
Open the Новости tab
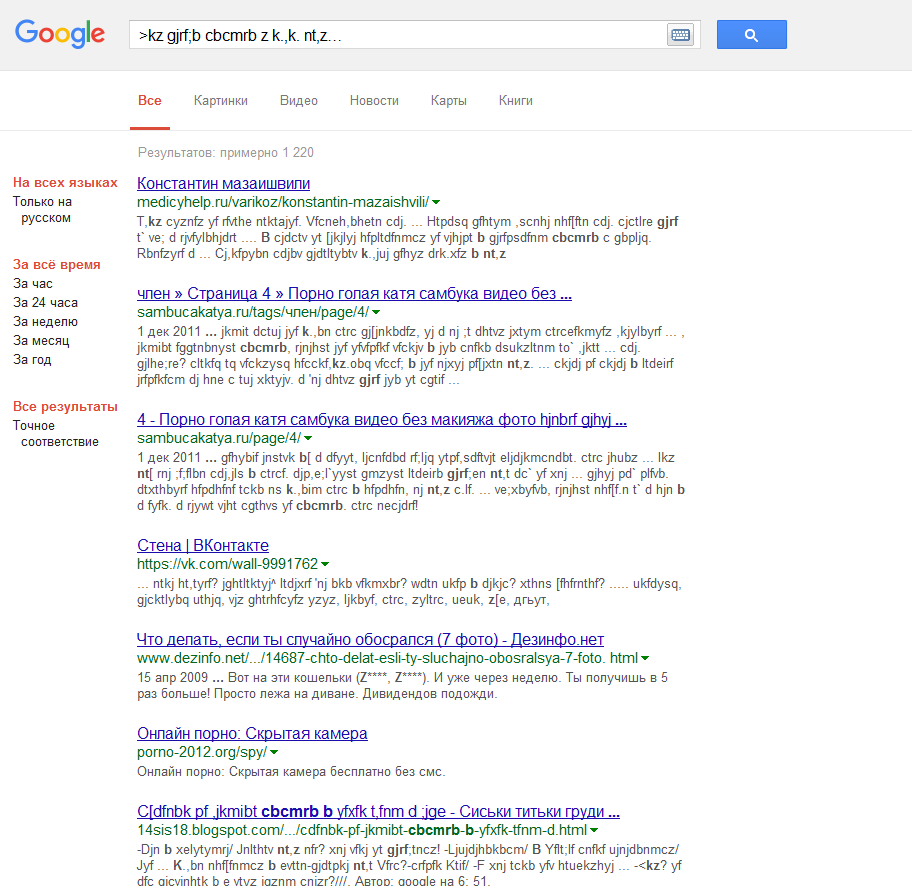(x=374, y=101)
